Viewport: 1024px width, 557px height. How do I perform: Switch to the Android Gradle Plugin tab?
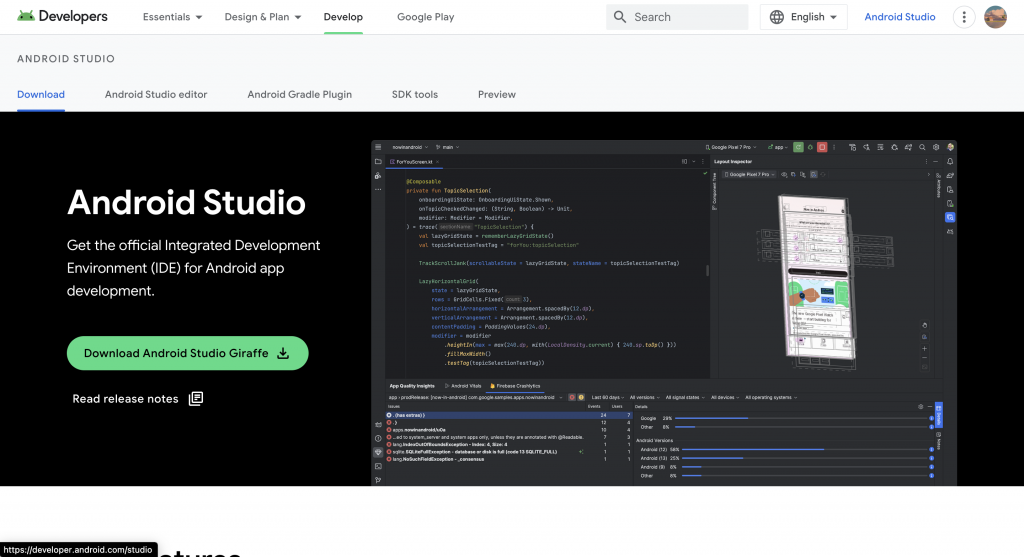(x=299, y=95)
